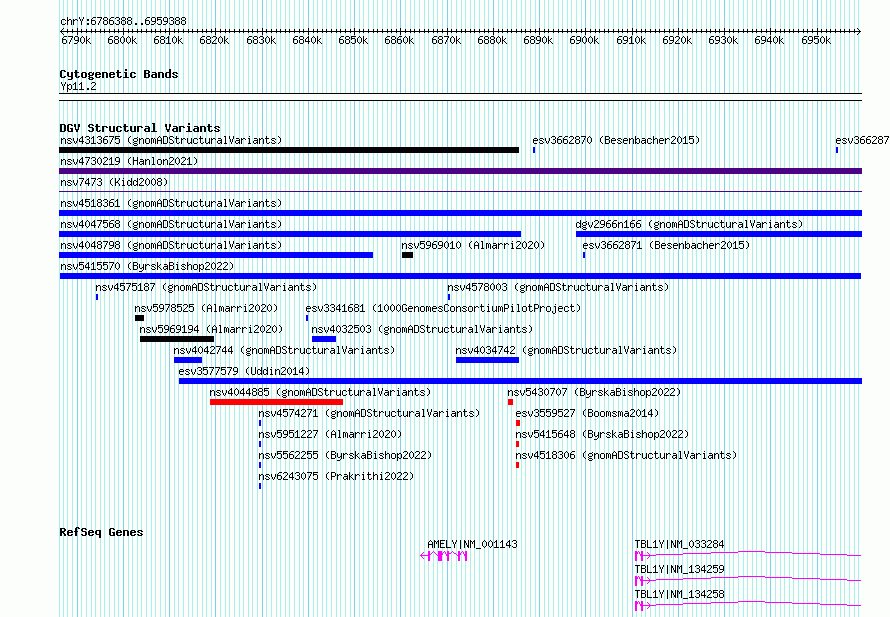Click the TBL1Y|NM_033284 transcript label
This screenshot has width=890, height=617.
[x=679, y=544]
